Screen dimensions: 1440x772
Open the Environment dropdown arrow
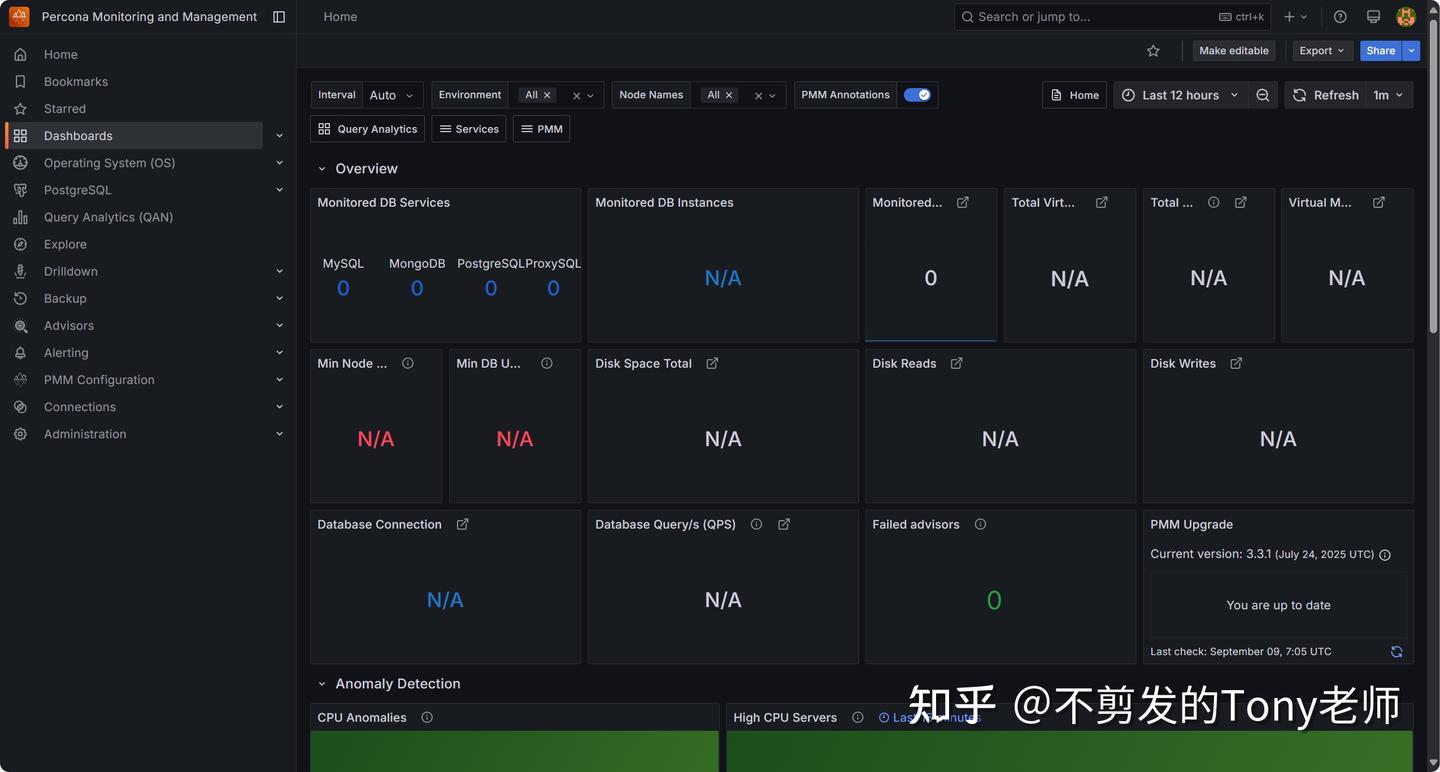[590, 96]
